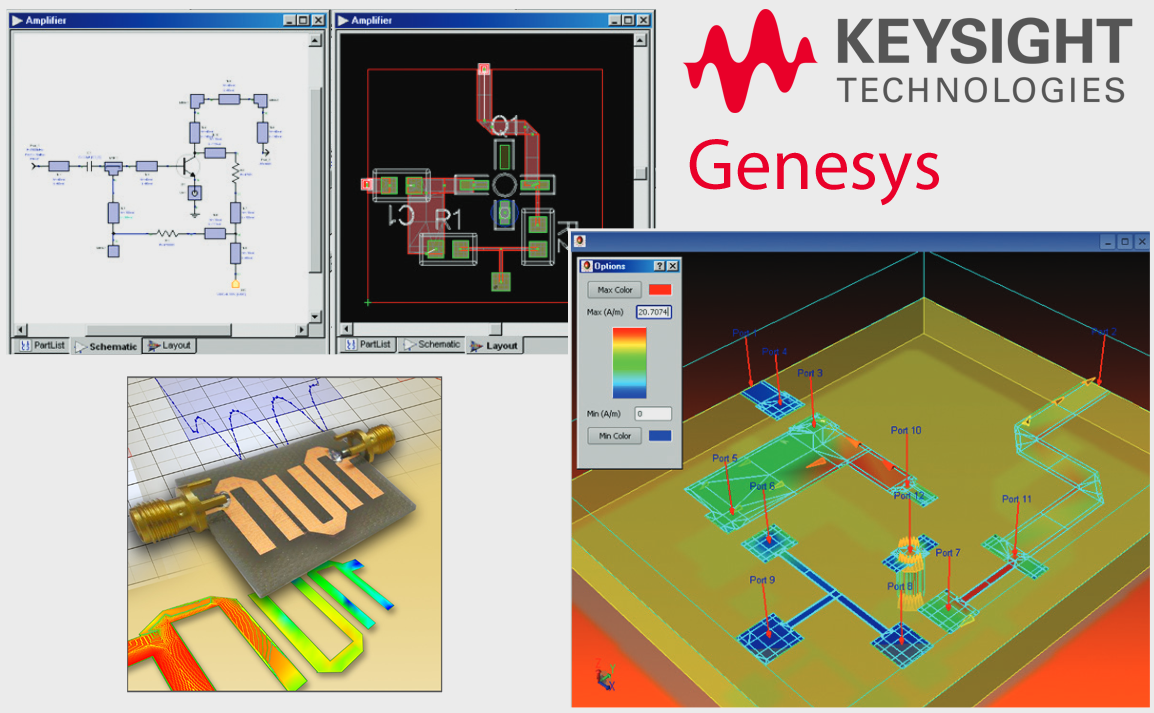
Task: Open PartList tab in layout Amplifier window
Action: 368,344
